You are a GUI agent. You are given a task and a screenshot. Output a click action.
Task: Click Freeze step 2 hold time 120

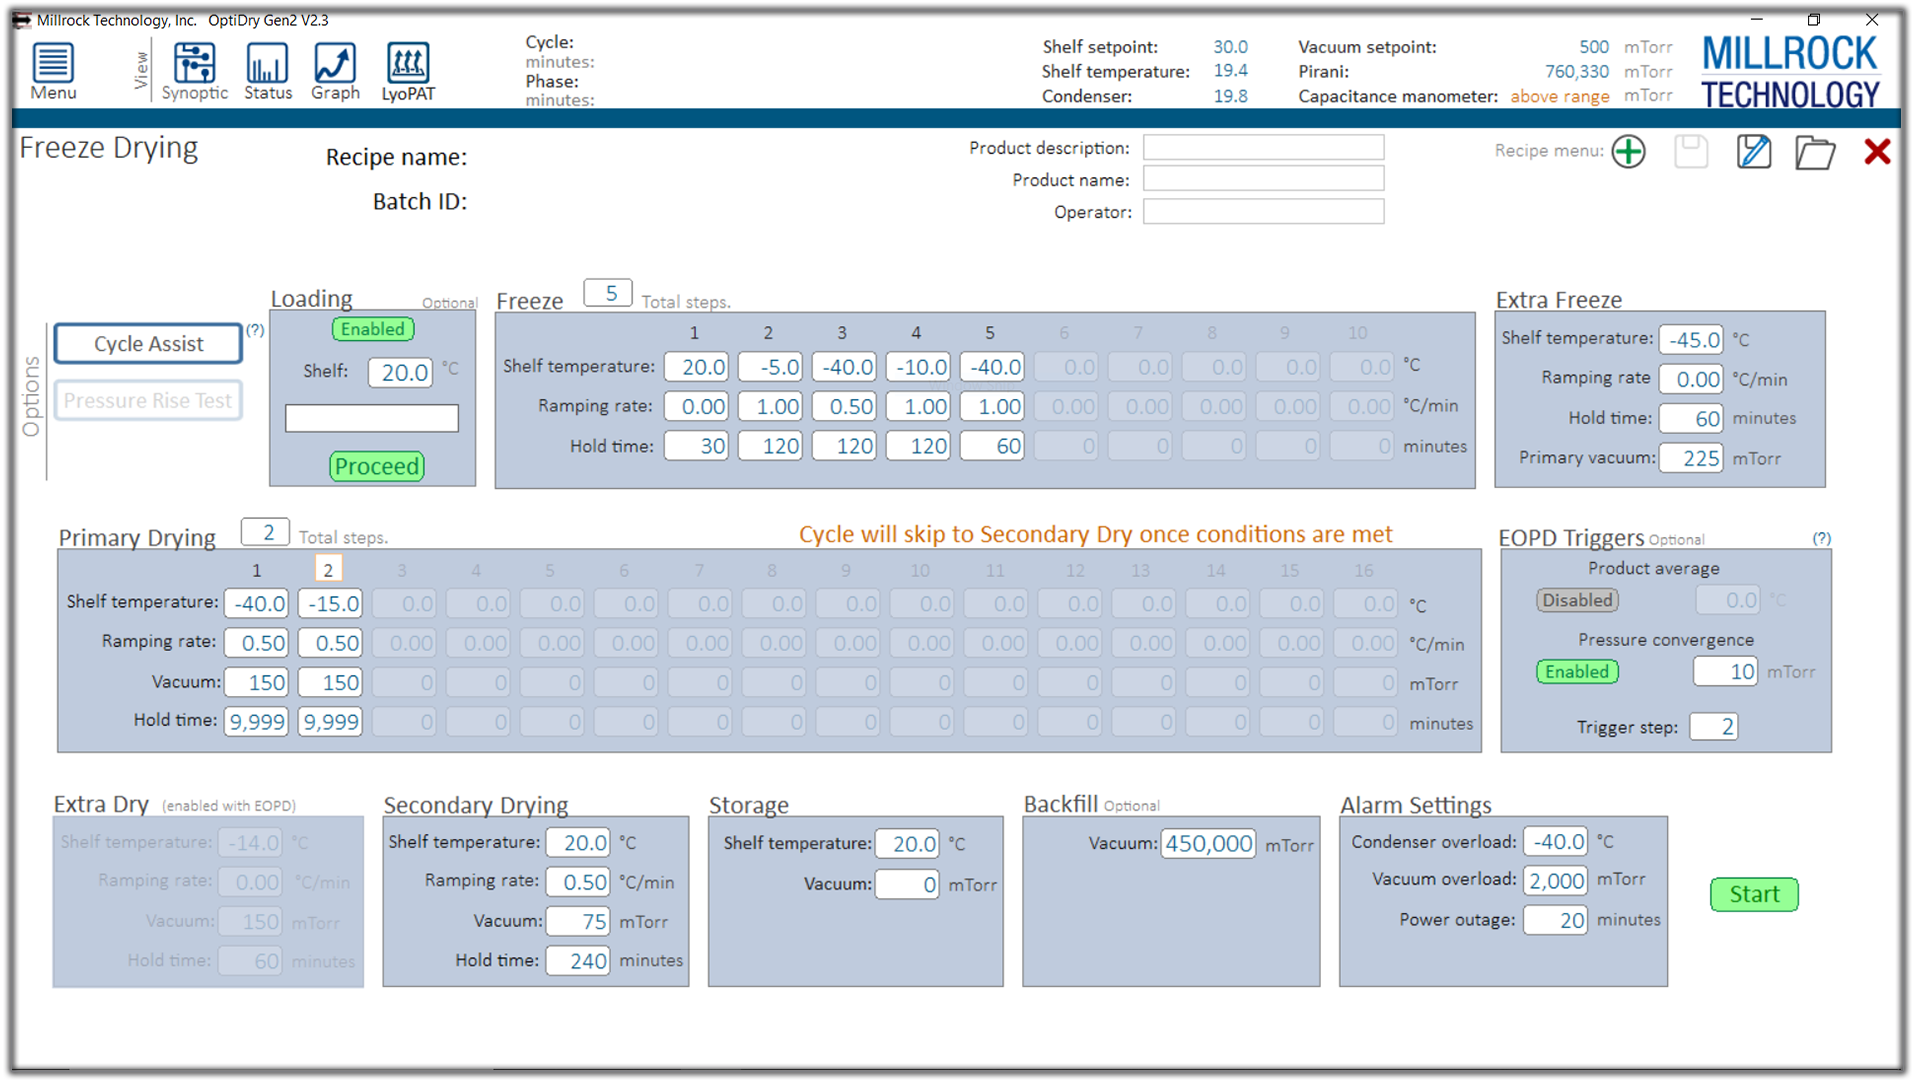(770, 446)
